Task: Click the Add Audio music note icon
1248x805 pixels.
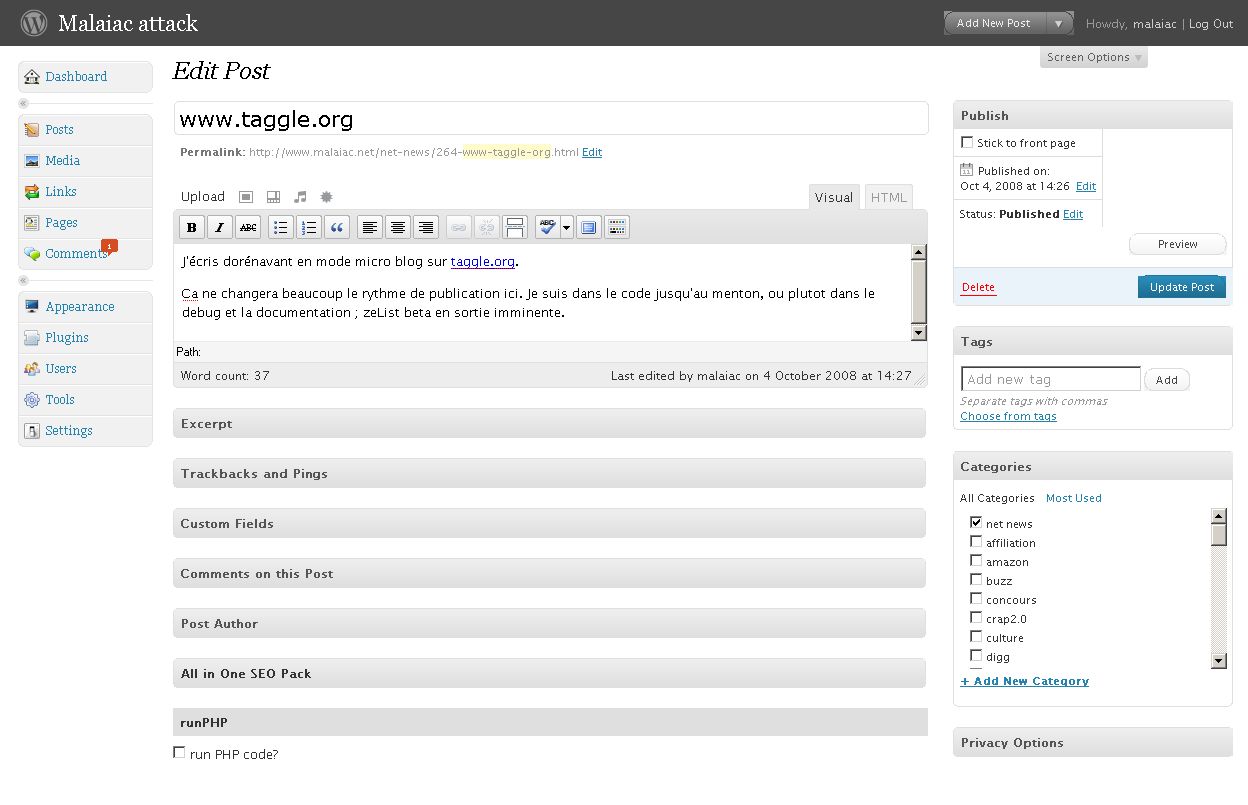Action: point(300,197)
